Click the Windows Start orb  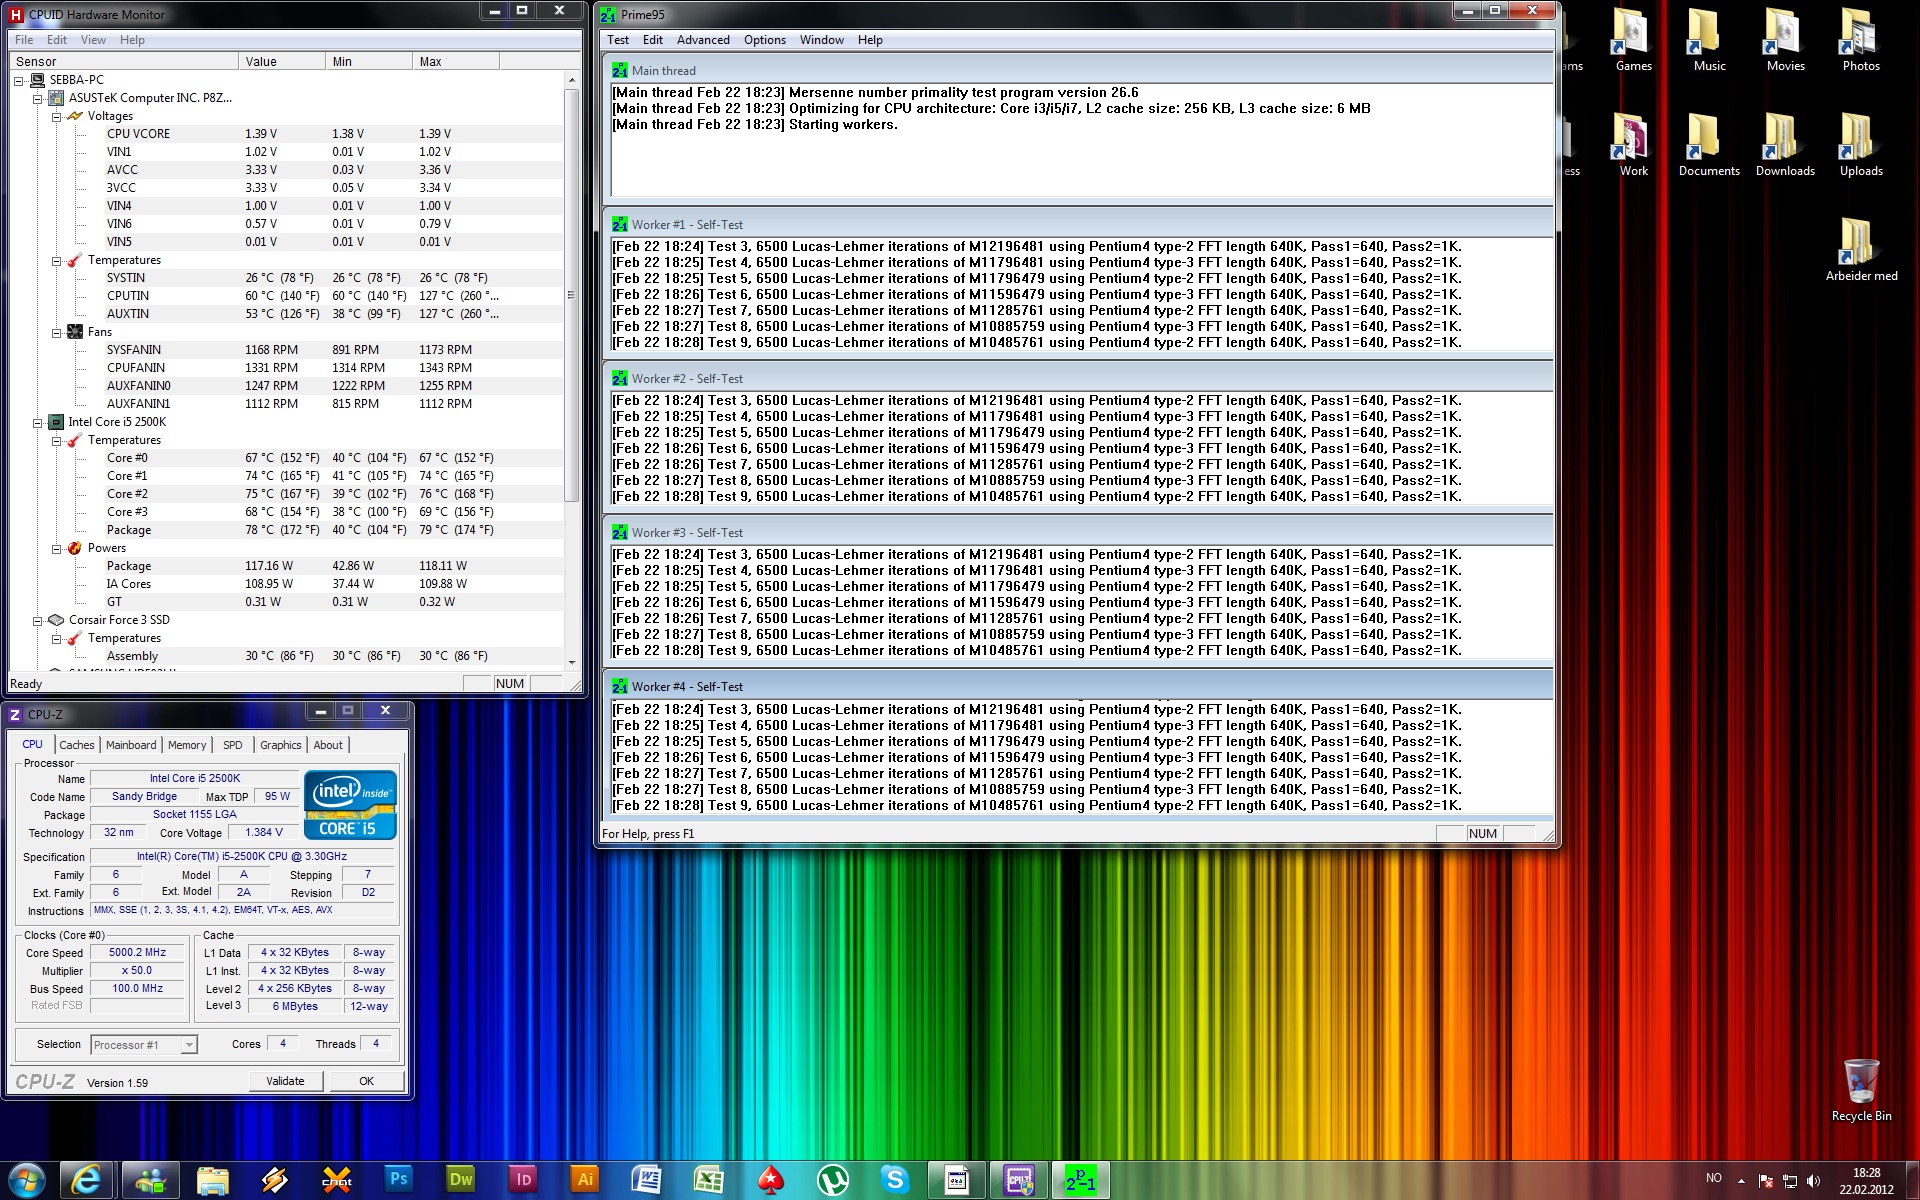click(27, 1180)
